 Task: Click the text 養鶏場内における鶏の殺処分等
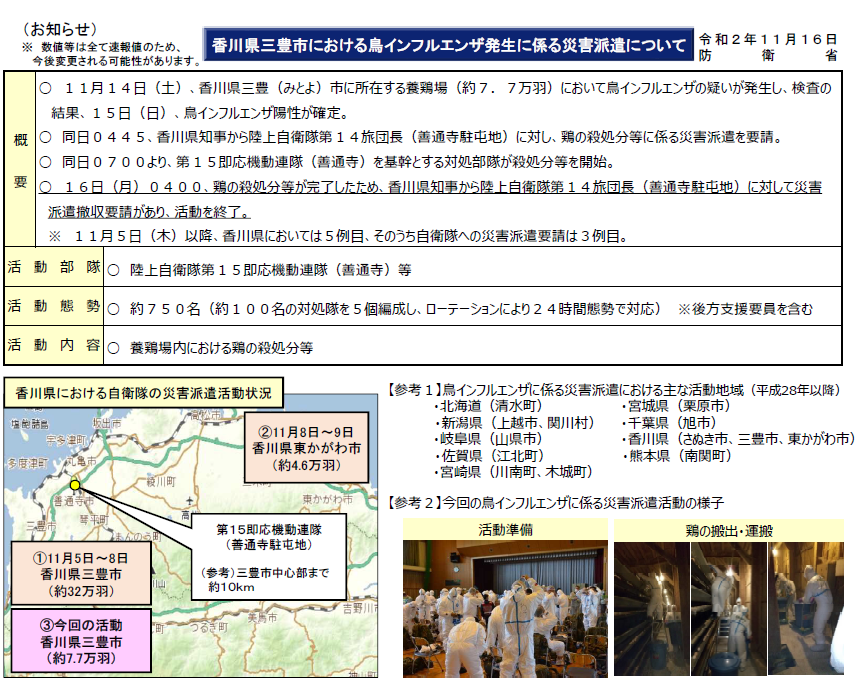tap(221, 348)
